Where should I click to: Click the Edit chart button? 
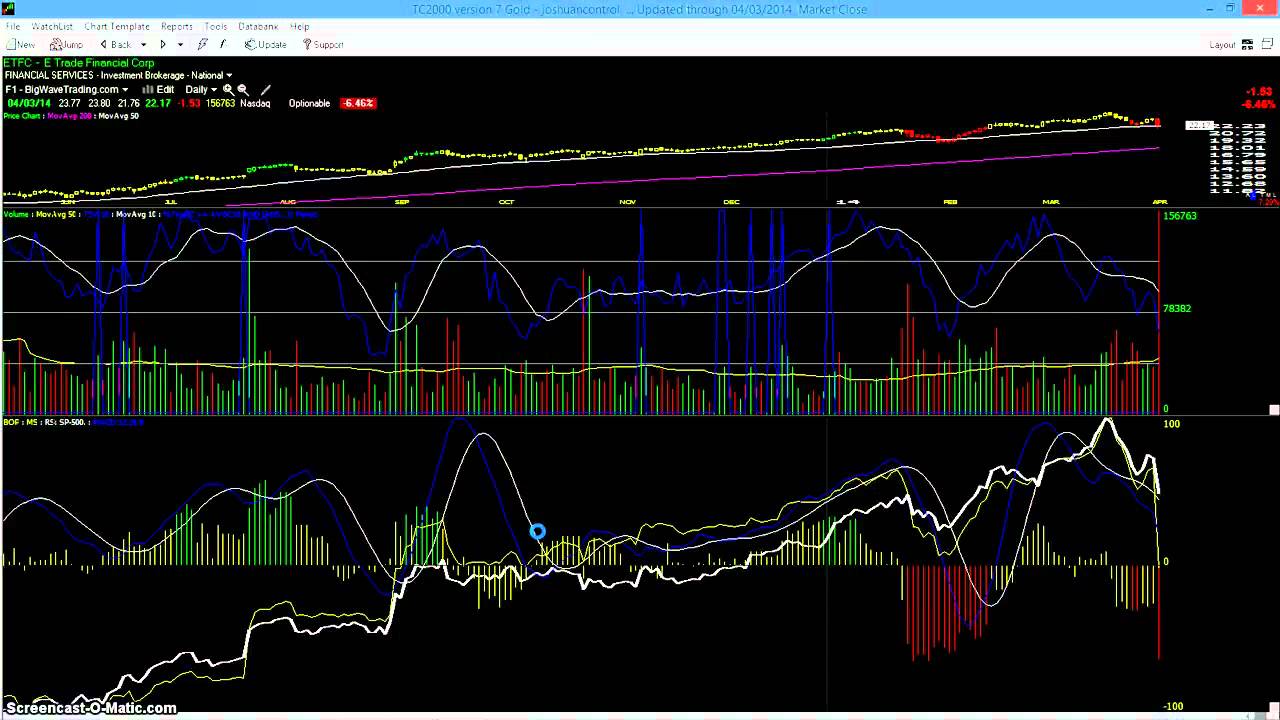158,89
